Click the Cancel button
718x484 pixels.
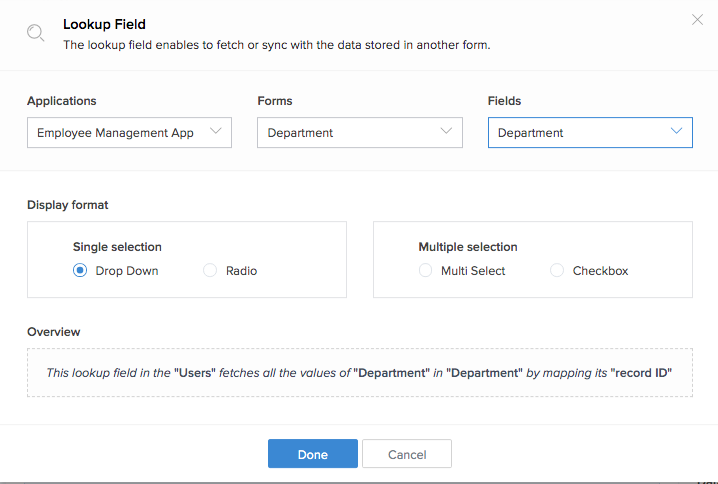(407, 454)
